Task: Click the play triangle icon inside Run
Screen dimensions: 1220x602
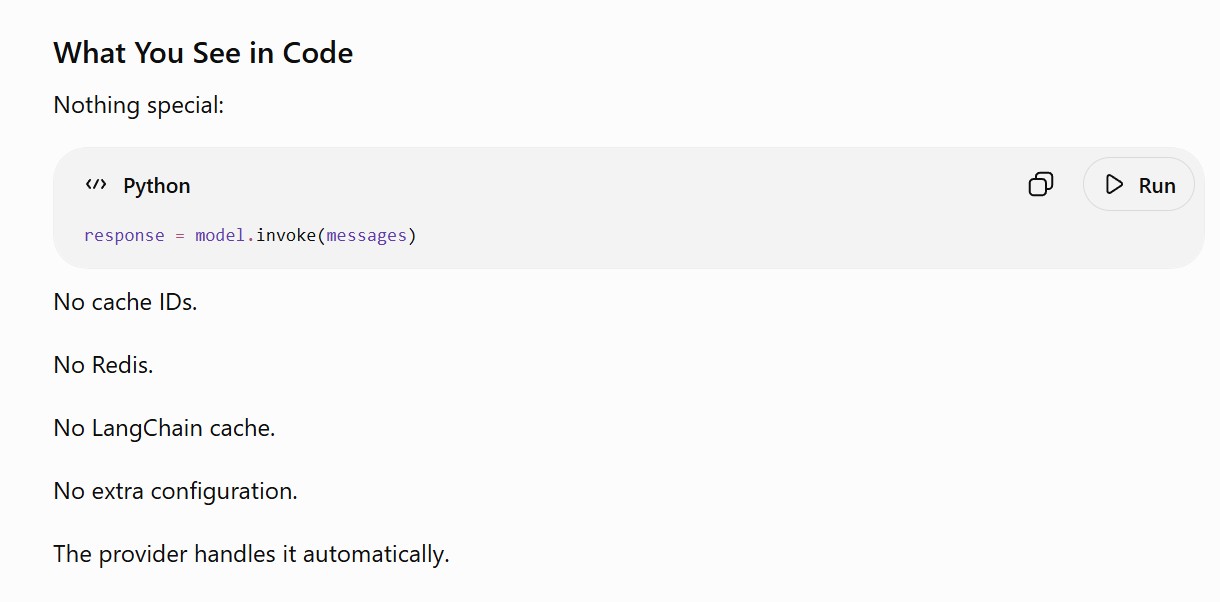Action: [1114, 185]
